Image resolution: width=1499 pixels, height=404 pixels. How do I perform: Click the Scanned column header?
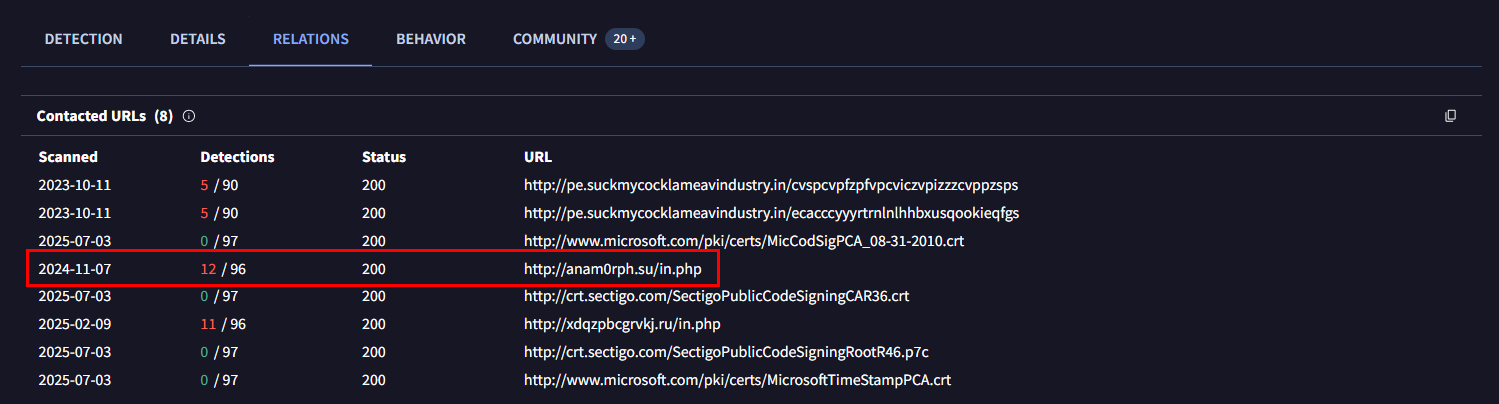(68, 157)
